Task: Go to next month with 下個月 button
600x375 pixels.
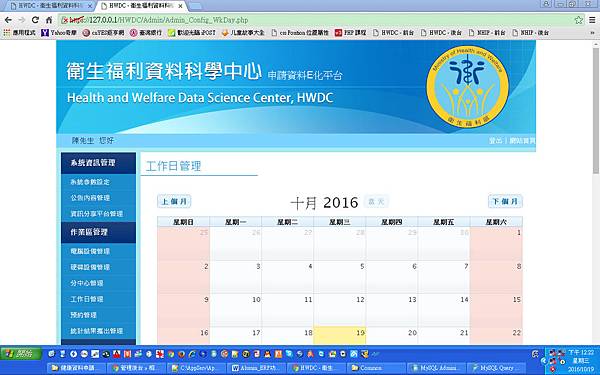Action: 505,201
